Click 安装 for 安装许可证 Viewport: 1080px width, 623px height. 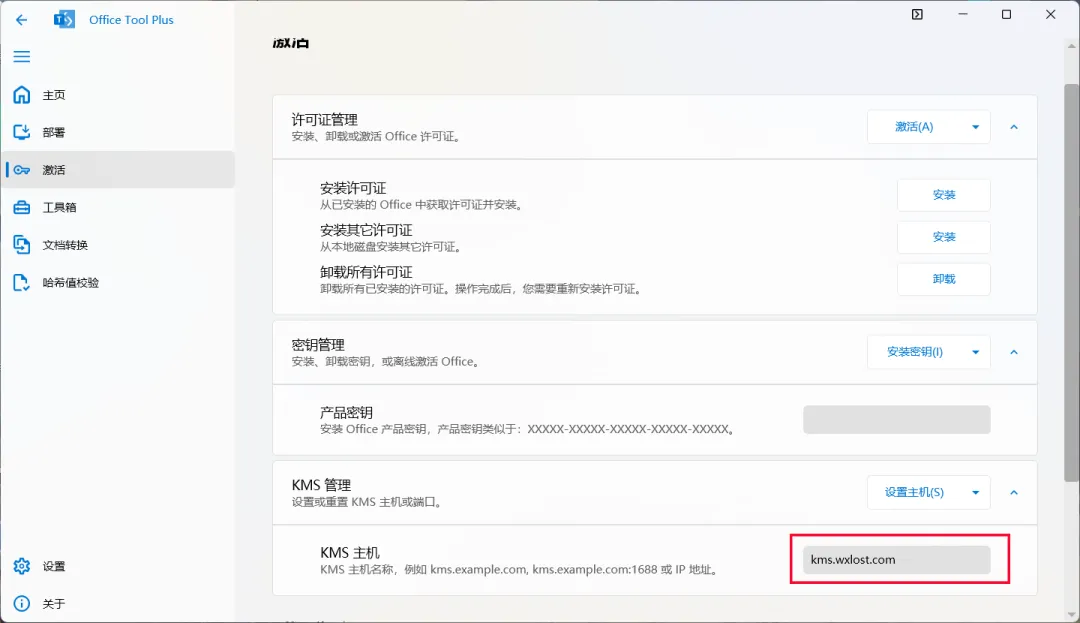(944, 195)
